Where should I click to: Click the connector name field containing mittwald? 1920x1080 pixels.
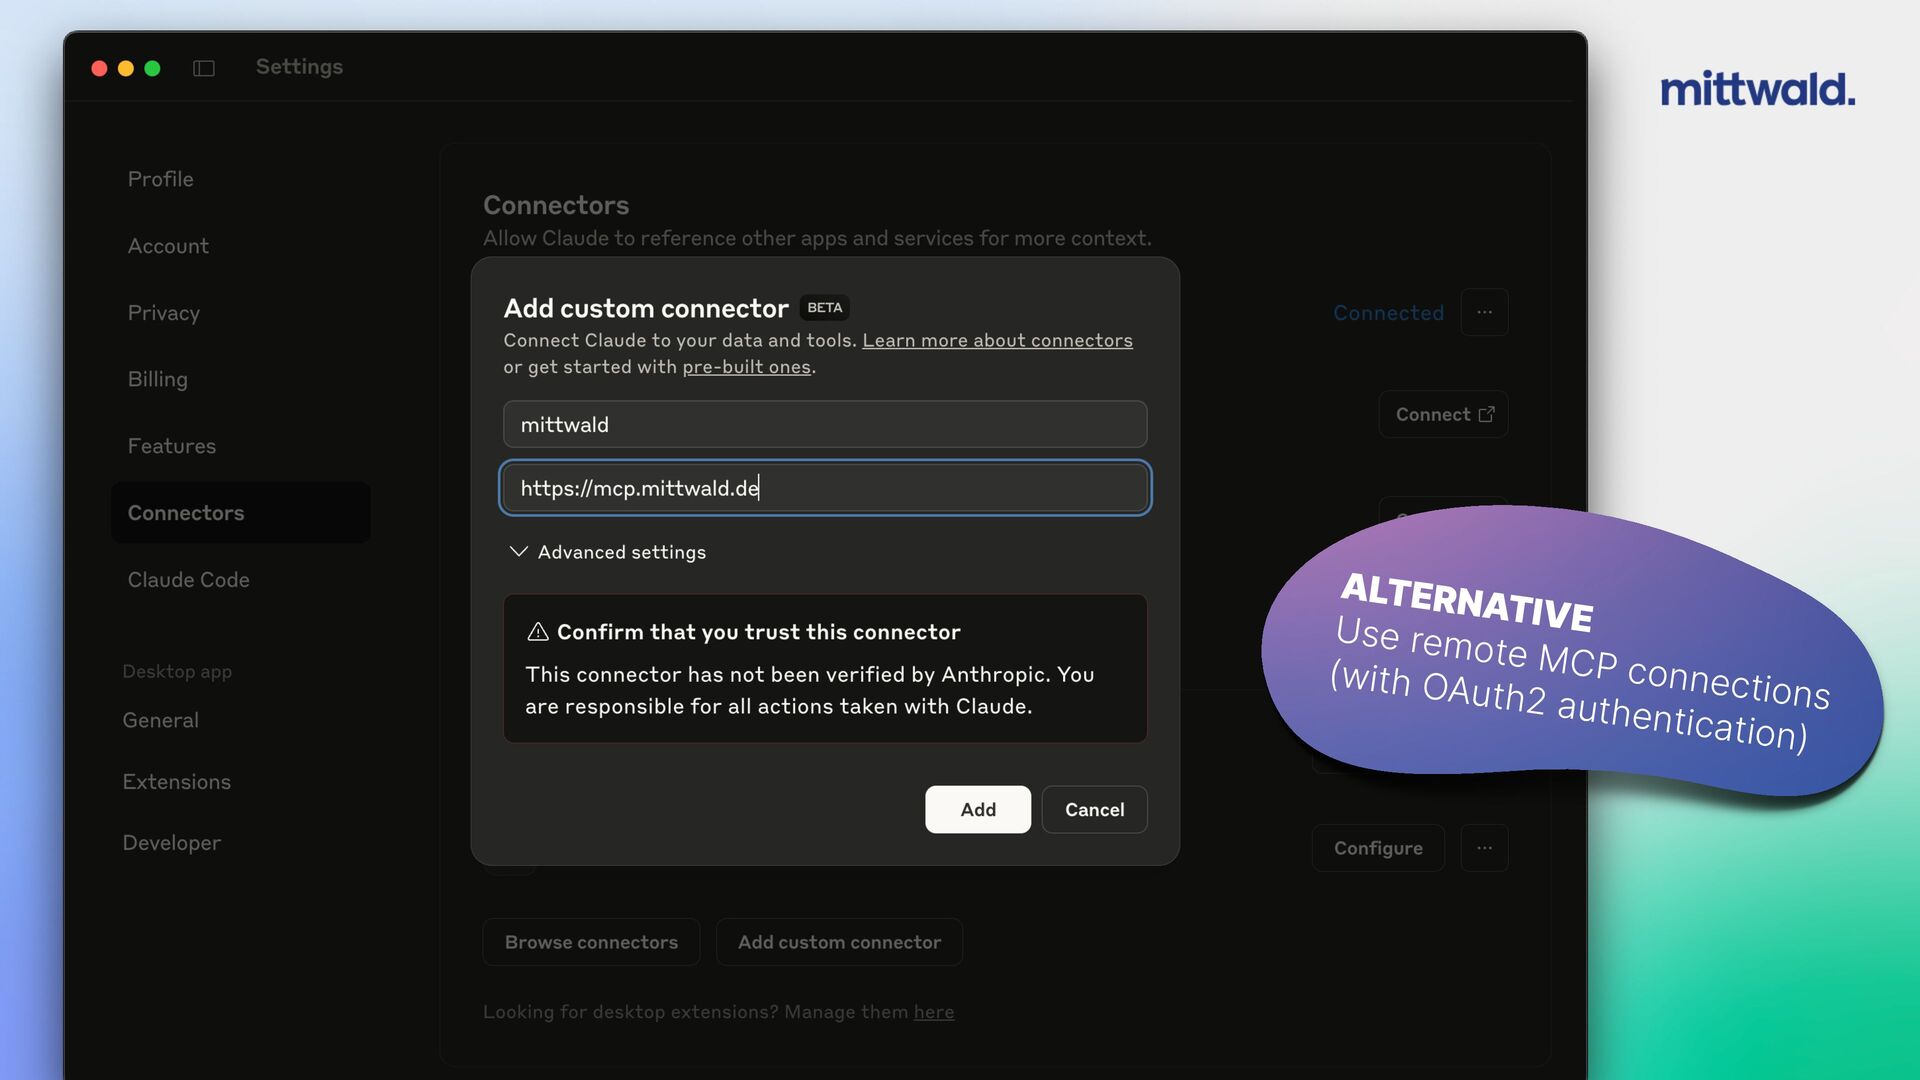824,425
